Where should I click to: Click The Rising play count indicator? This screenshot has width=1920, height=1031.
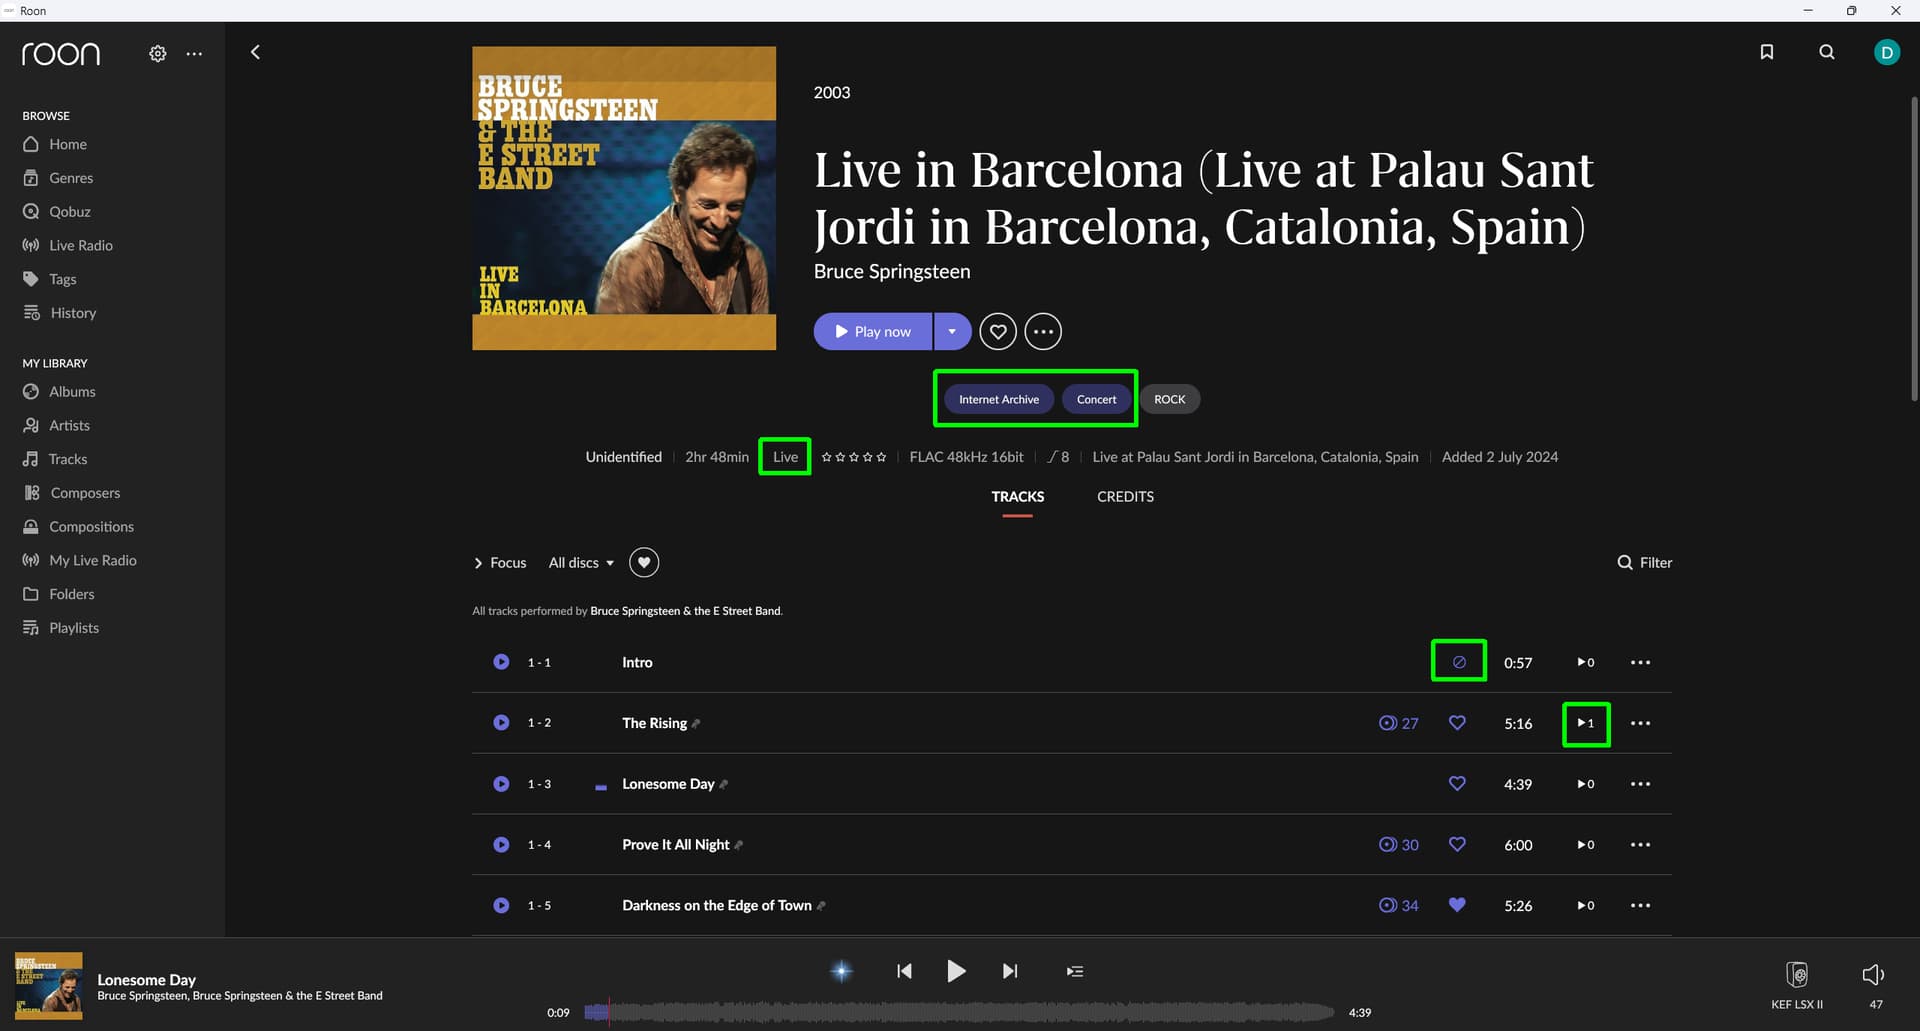(1586, 723)
